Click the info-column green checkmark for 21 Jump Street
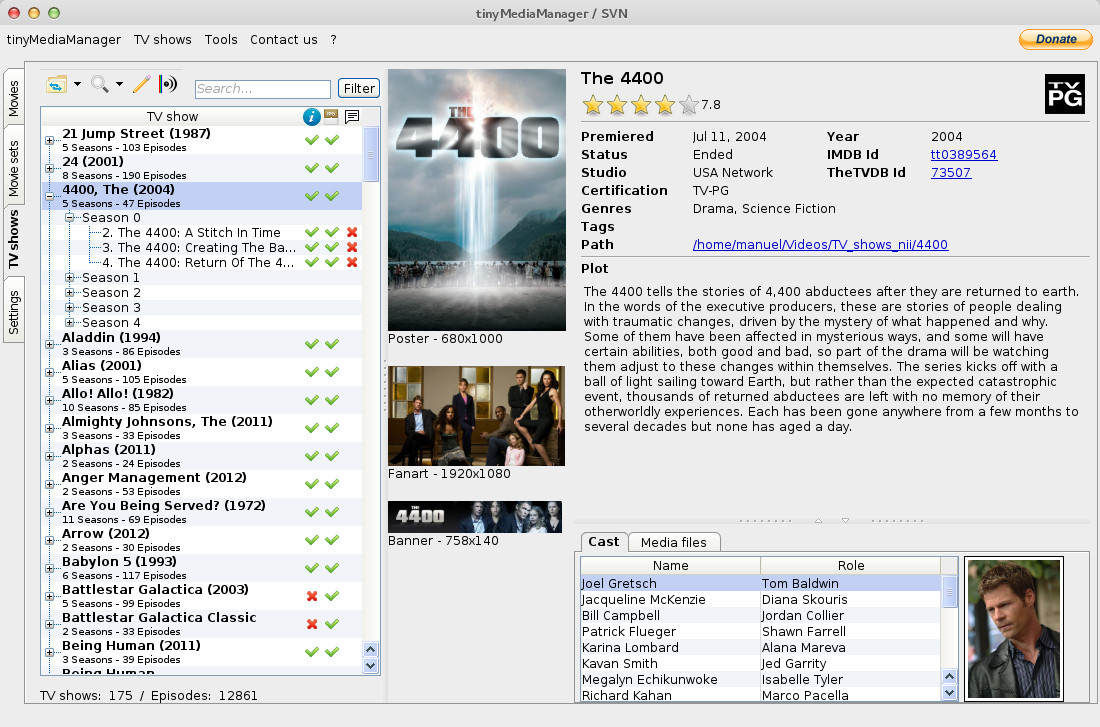The image size is (1100, 727). (x=312, y=140)
